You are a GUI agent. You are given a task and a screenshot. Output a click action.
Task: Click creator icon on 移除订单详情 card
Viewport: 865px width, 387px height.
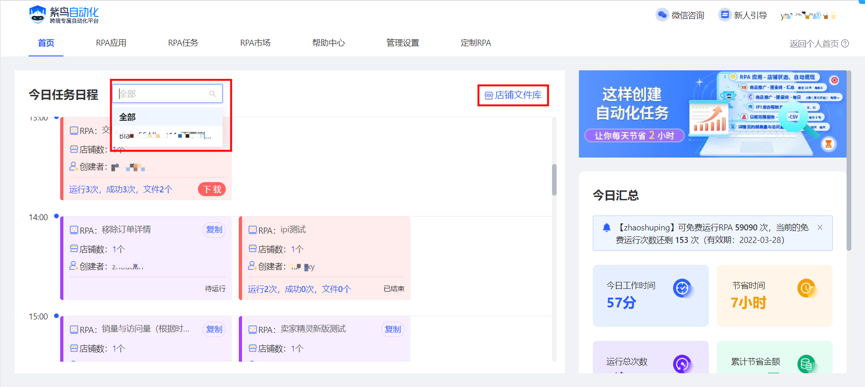click(74, 266)
